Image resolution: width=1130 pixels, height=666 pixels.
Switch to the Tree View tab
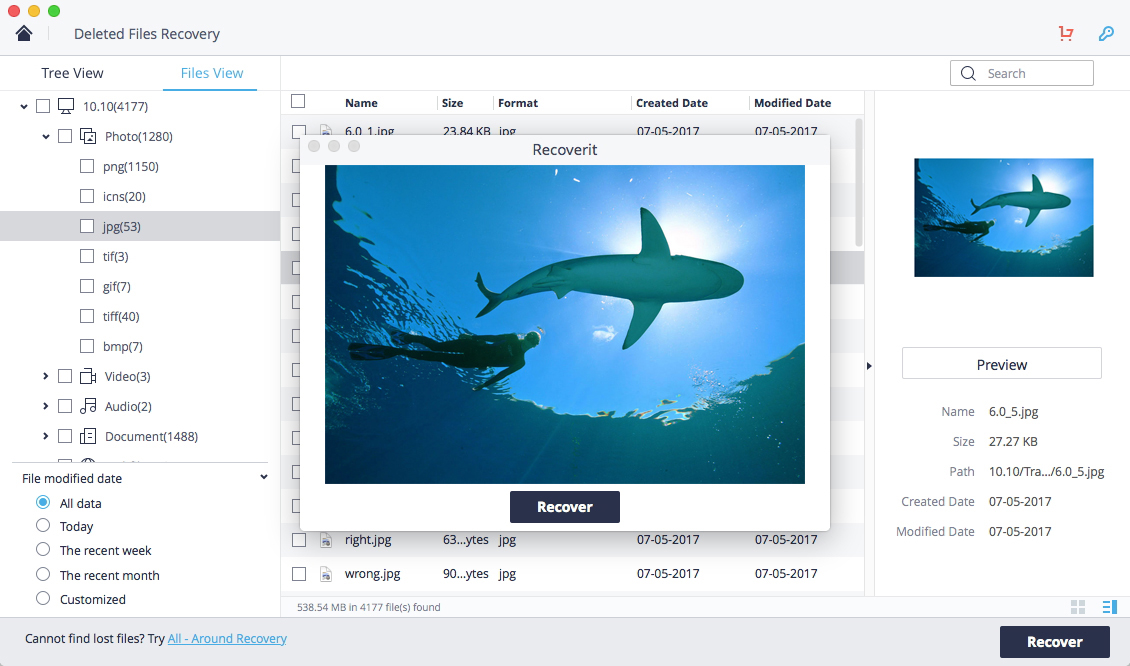pos(72,73)
